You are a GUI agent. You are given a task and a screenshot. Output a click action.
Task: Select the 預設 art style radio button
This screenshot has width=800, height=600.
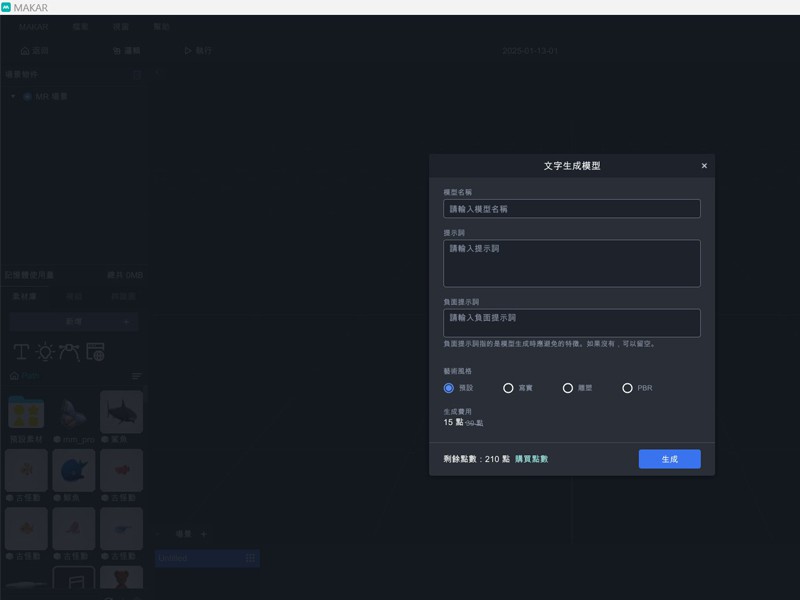(x=449, y=388)
